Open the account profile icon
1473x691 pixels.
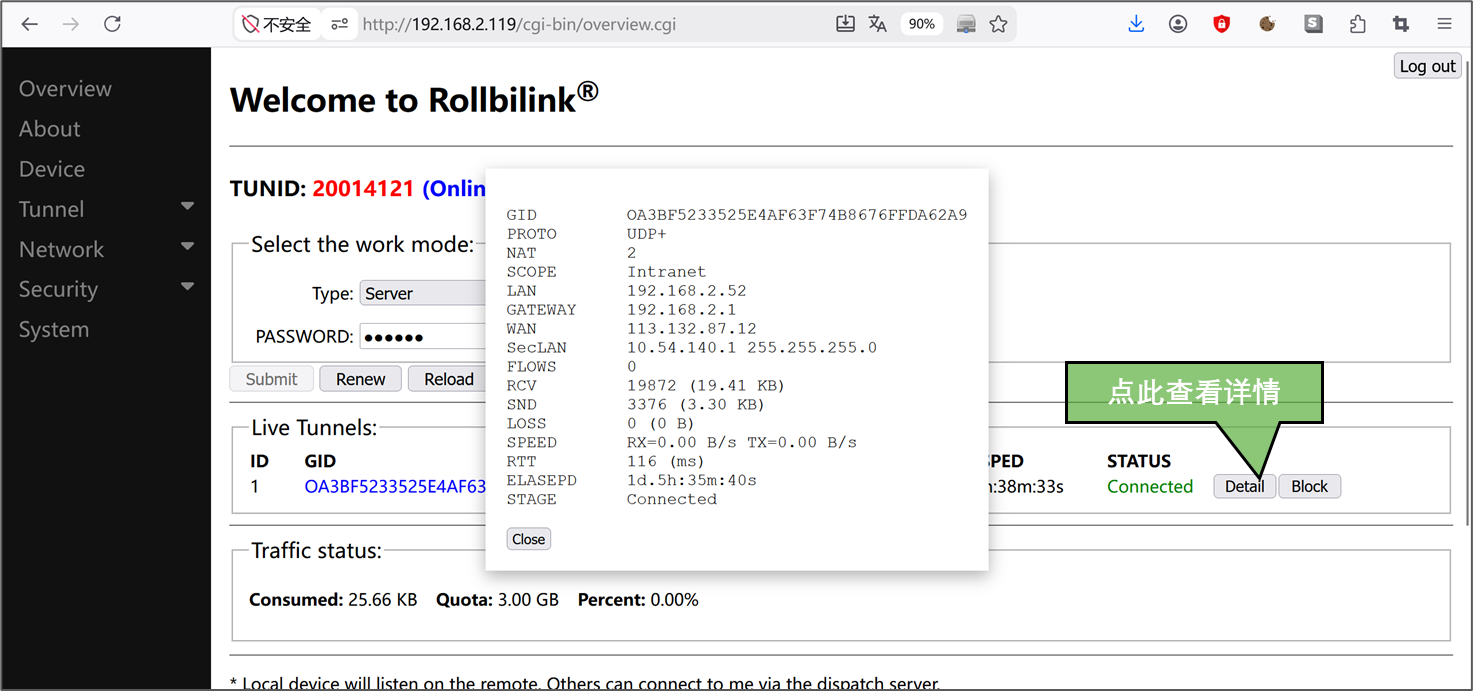[x=1178, y=24]
